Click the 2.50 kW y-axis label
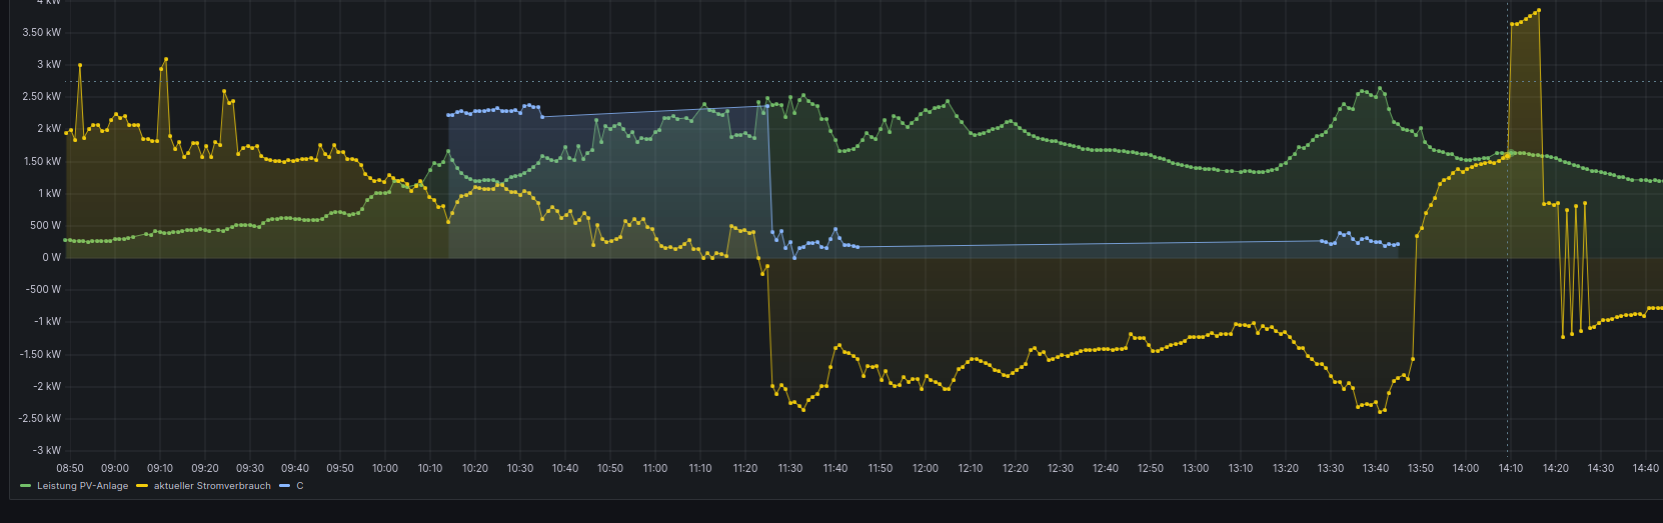This screenshot has height=523, width=1663. click(x=42, y=97)
